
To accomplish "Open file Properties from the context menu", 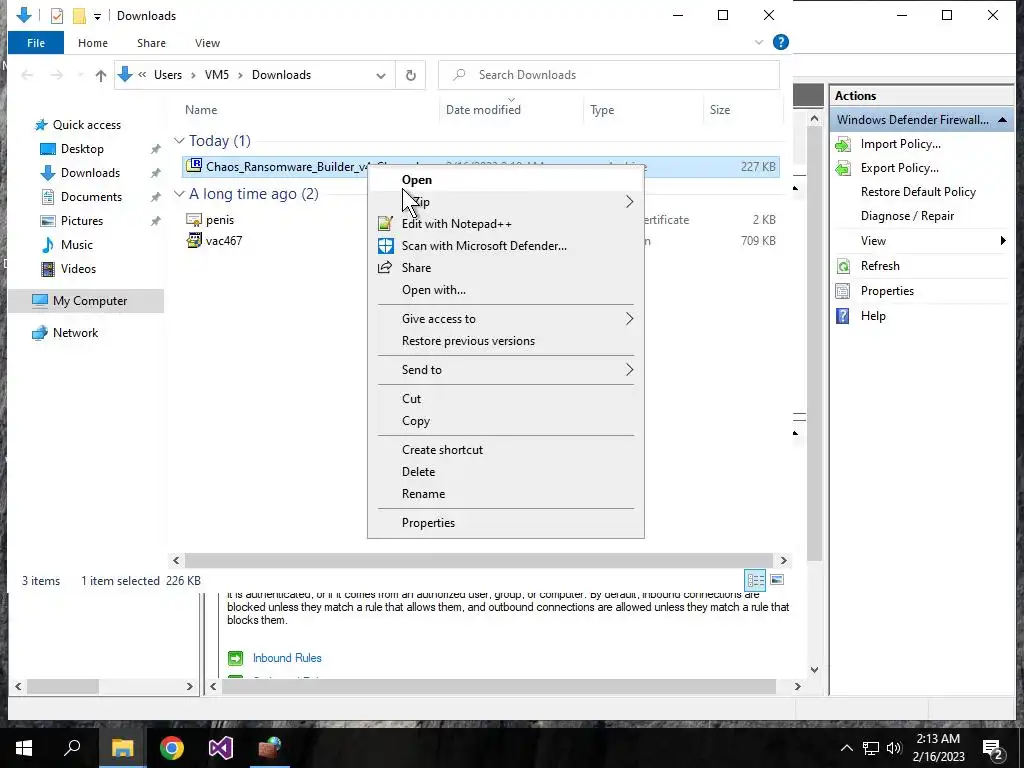I will tap(428, 522).
